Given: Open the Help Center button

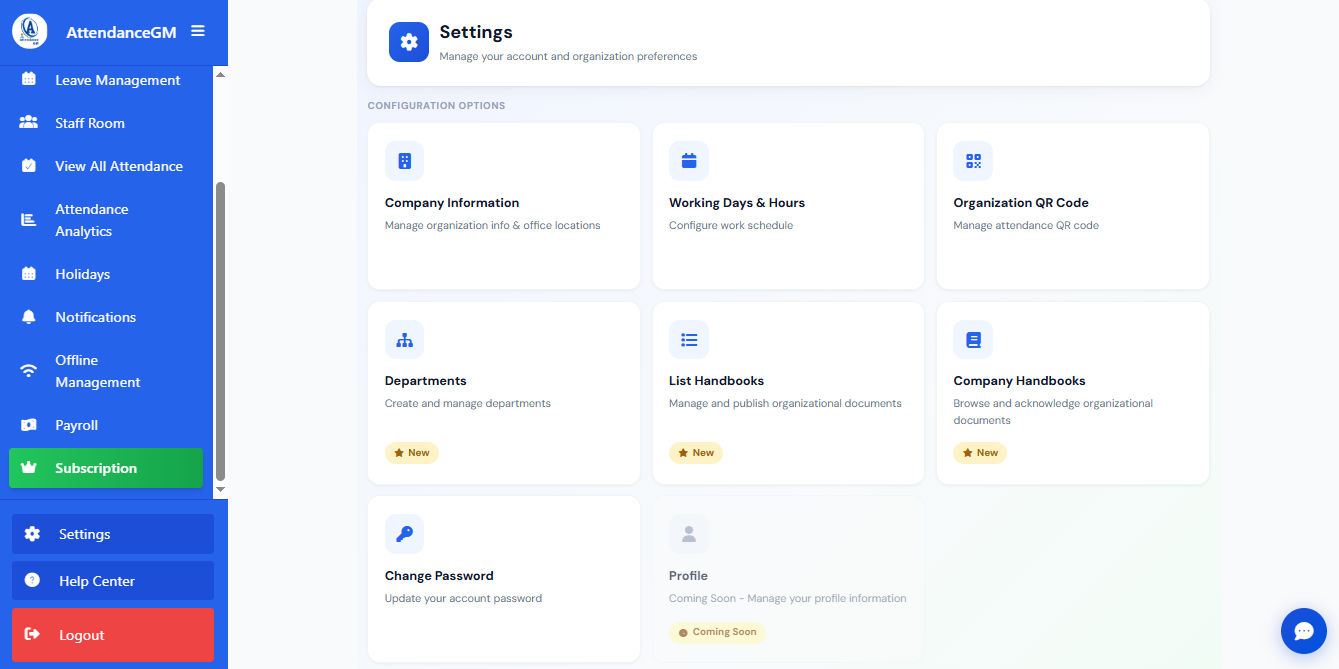Looking at the screenshot, I should click(113, 581).
